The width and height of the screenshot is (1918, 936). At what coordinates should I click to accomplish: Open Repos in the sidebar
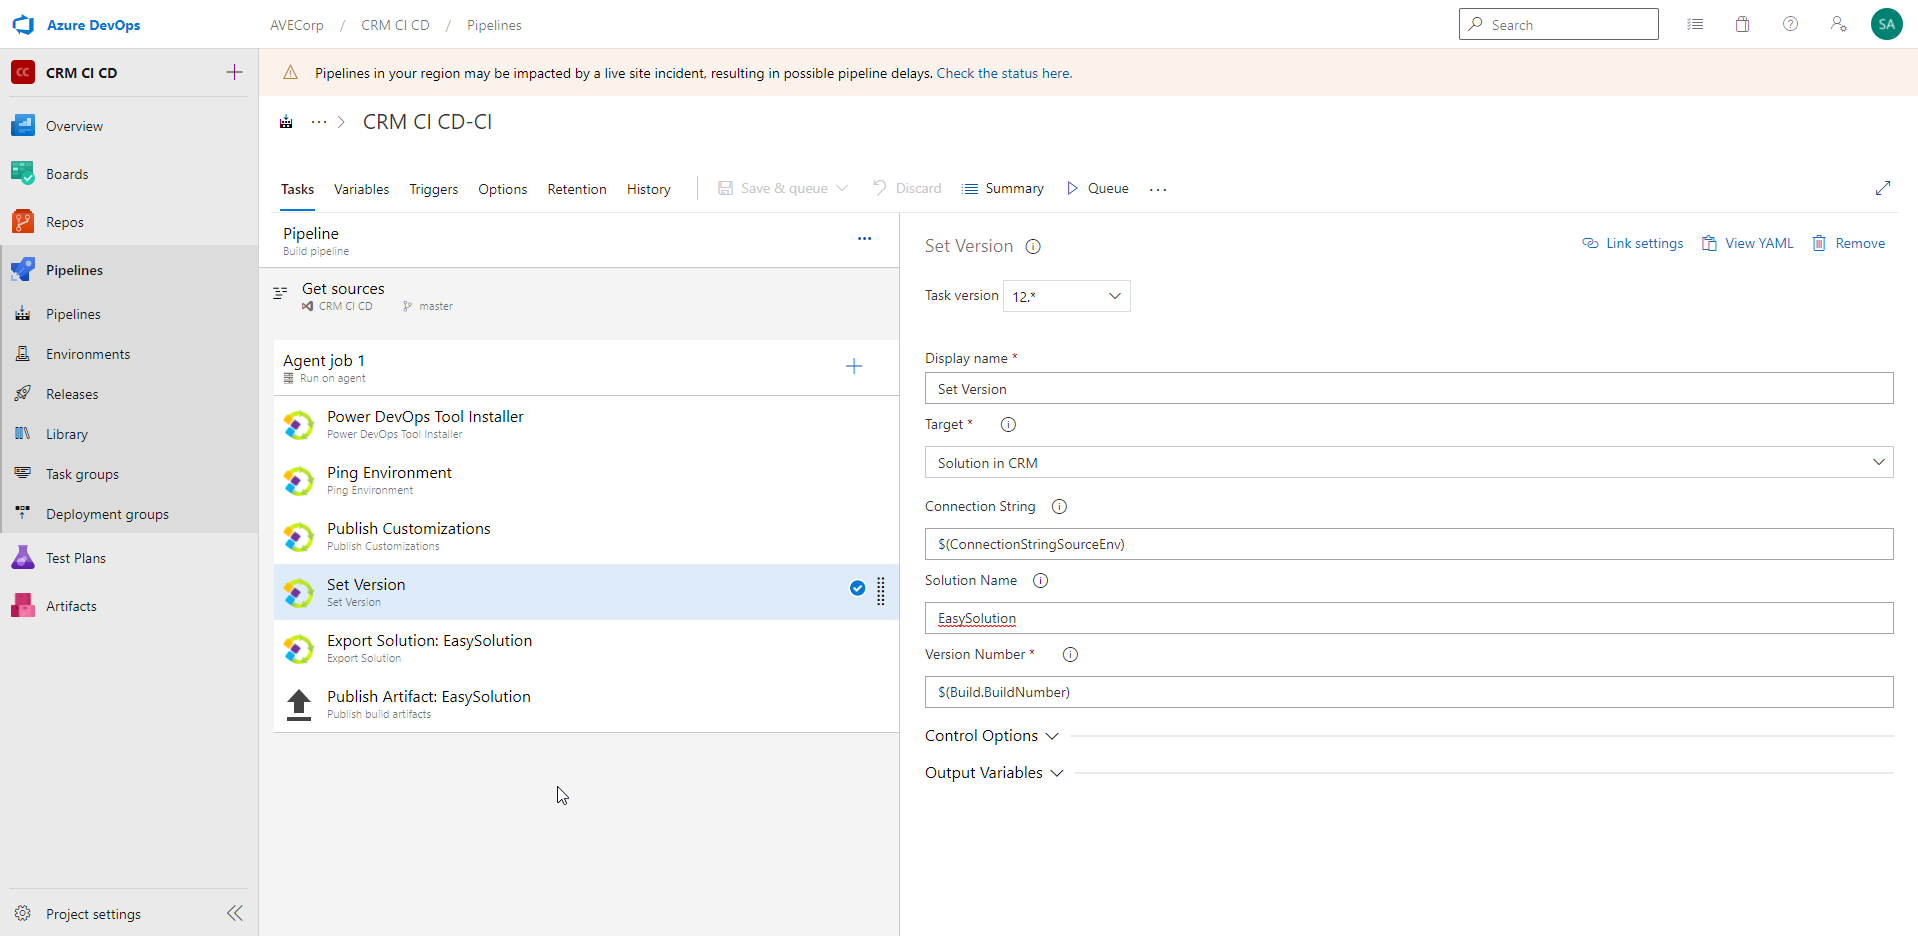[x=129, y=222]
